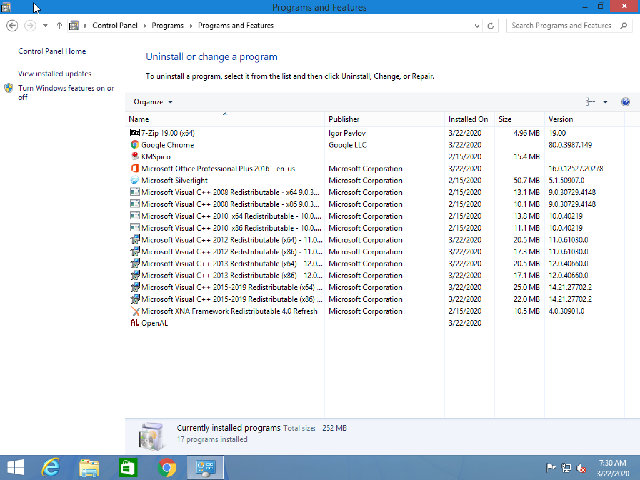The image size is (640, 480).
Task: Select Visual C++ 2013 Redistributable (x64) icon
Action: 135,264
